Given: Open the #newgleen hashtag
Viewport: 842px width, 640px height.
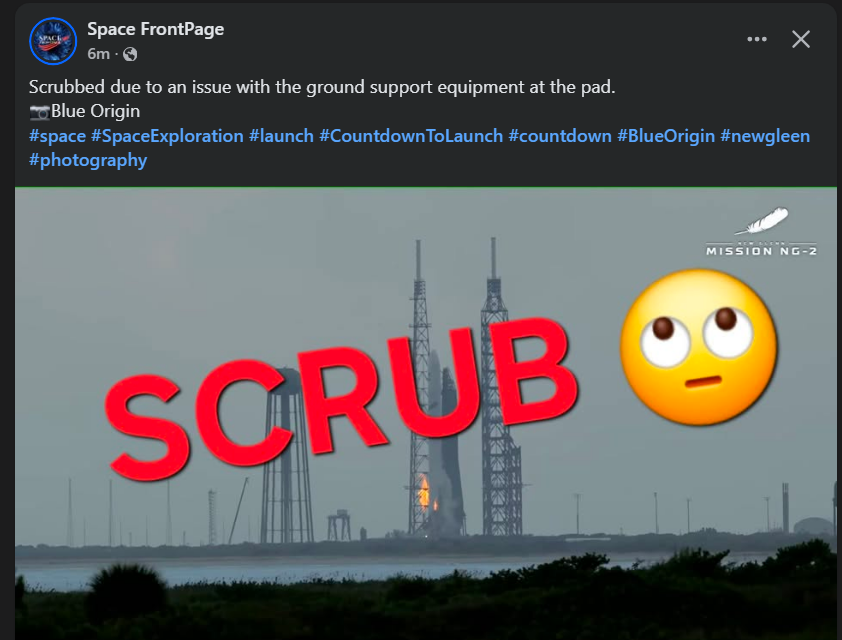Looking at the screenshot, I should click(765, 136).
